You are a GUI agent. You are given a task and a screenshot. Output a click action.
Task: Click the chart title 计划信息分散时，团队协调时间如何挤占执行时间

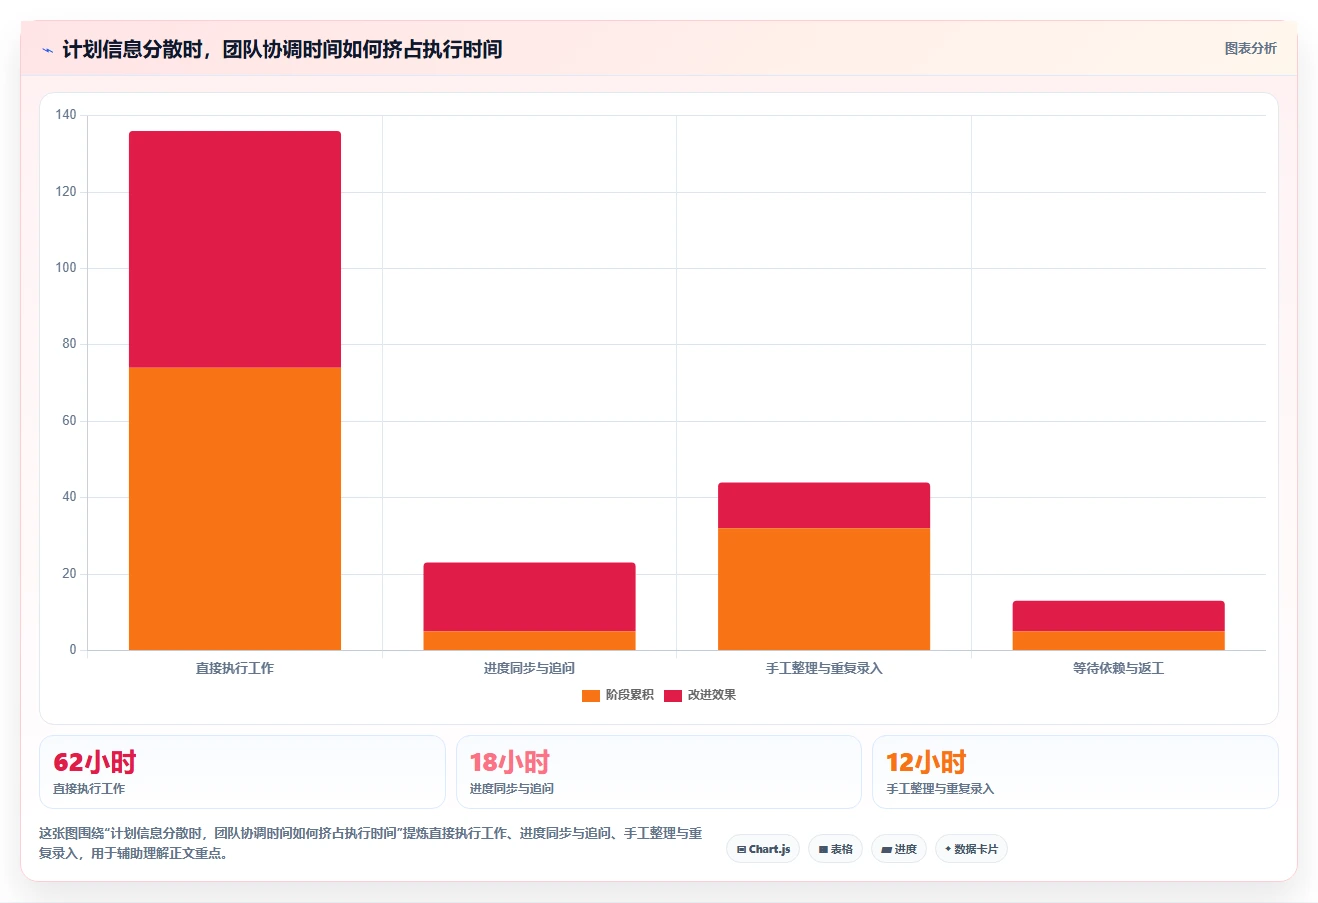[282, 49]
